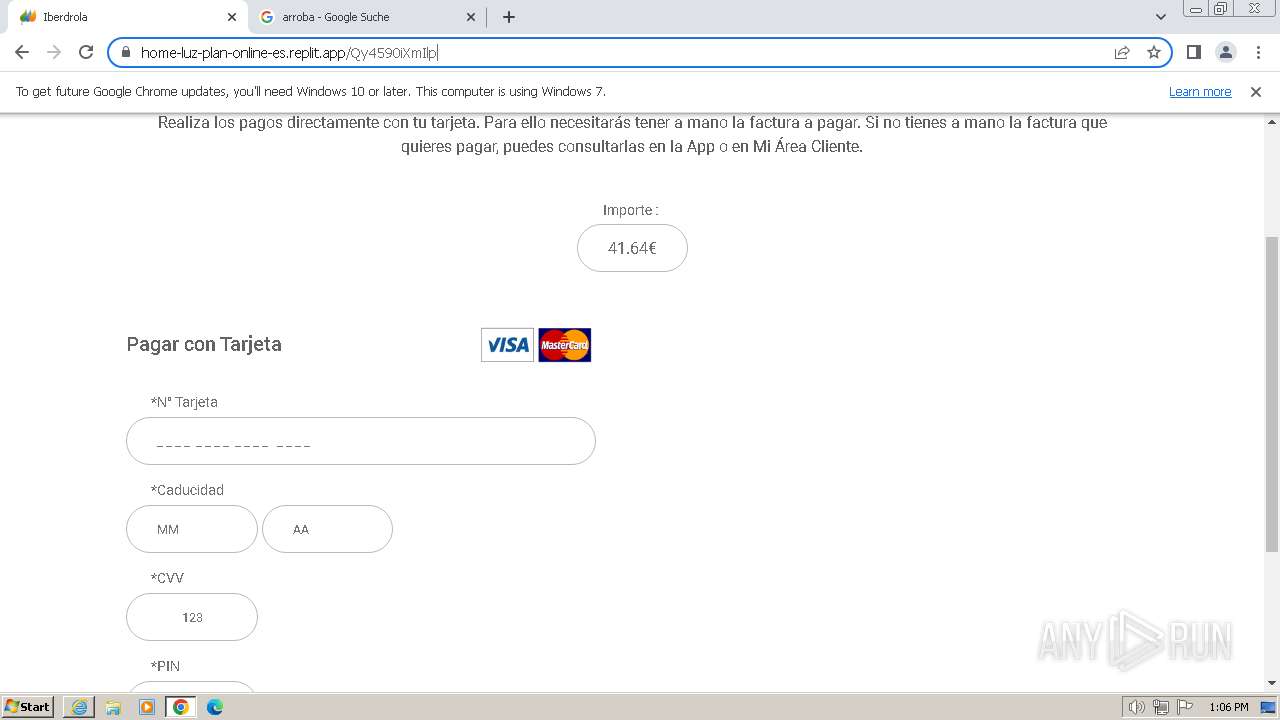Reload the current page

coord(86,52)
